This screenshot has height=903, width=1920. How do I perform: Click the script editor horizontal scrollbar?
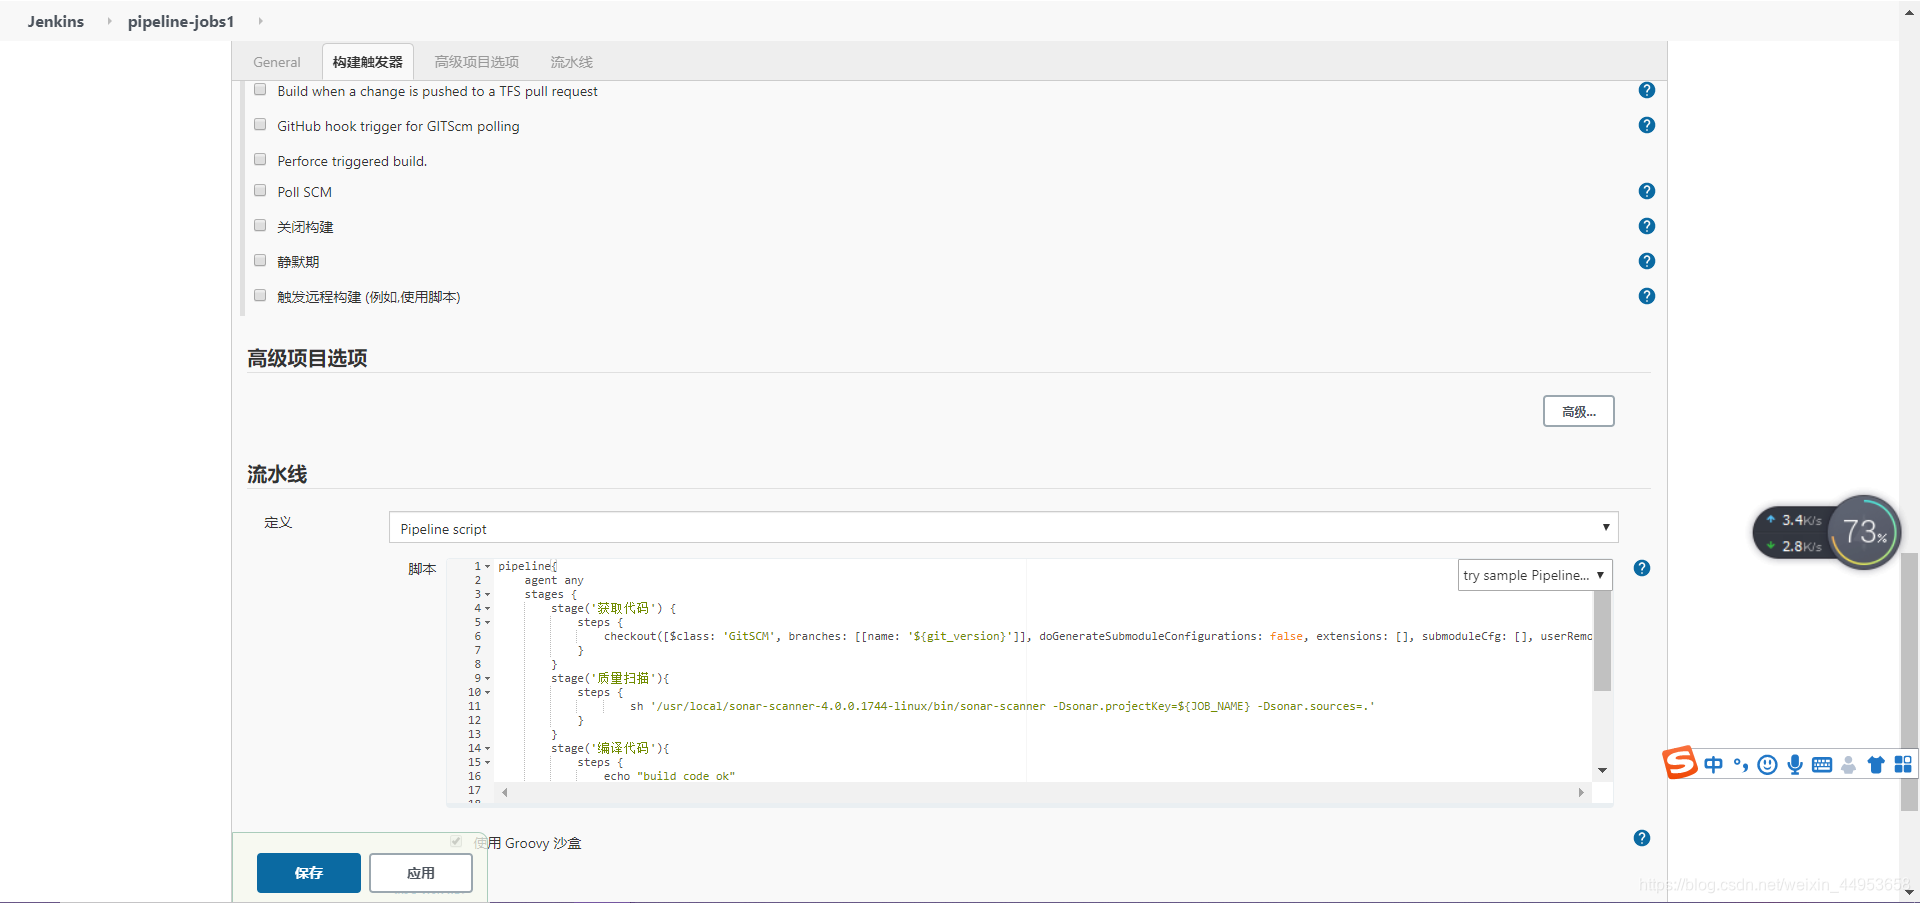[1040, 793]
